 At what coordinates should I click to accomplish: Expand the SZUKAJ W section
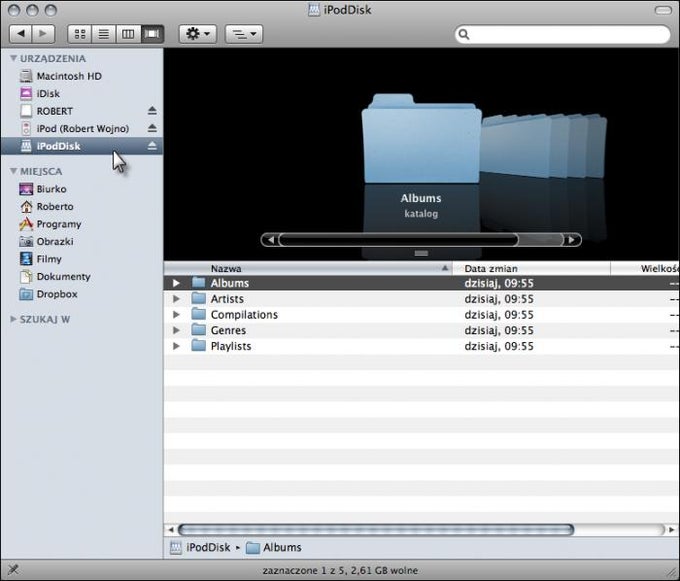tap(13, 319)
